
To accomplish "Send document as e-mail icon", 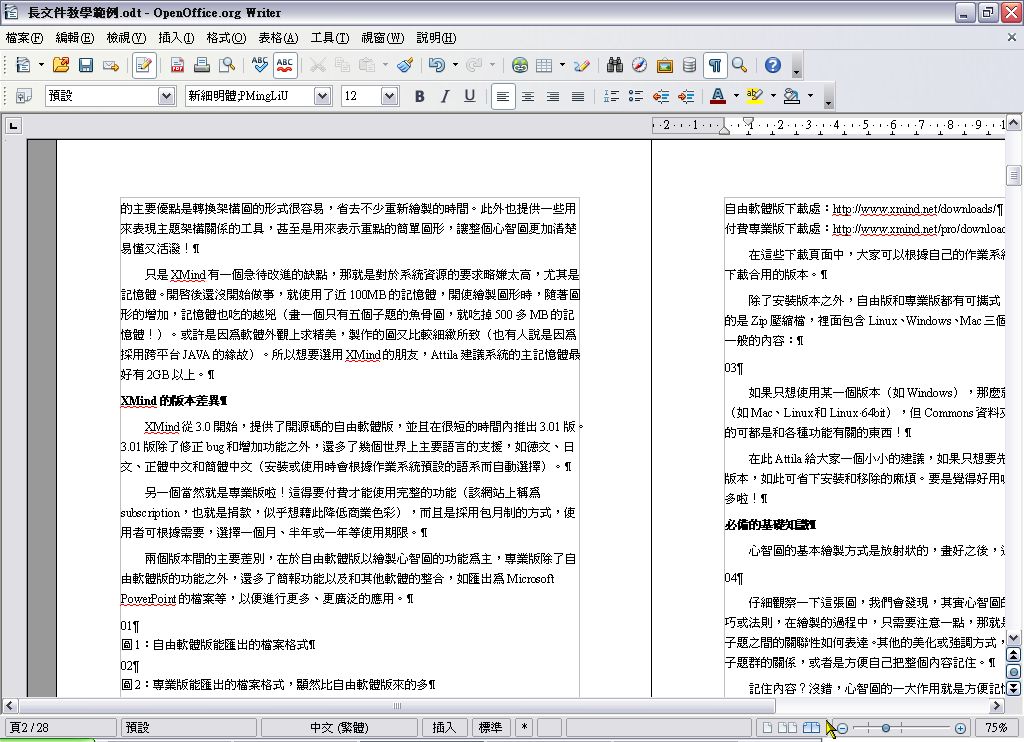I will pyautogui.click(x=110, y=65).
